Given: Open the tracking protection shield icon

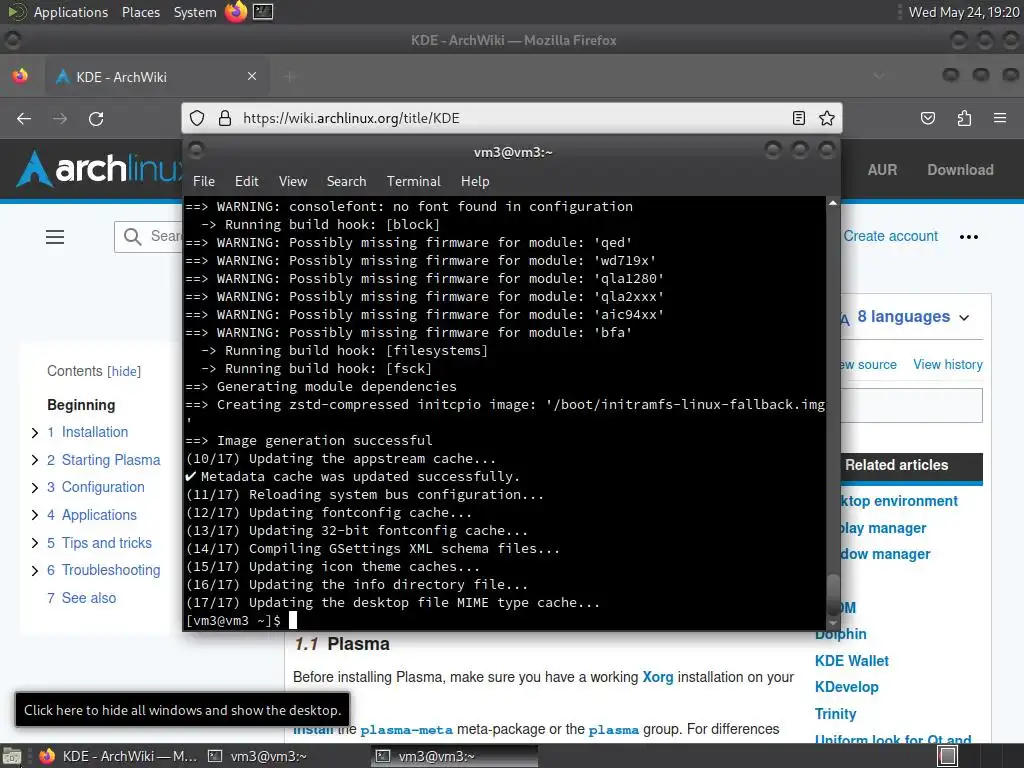Looking at the screenshot, I should [197, 118].
